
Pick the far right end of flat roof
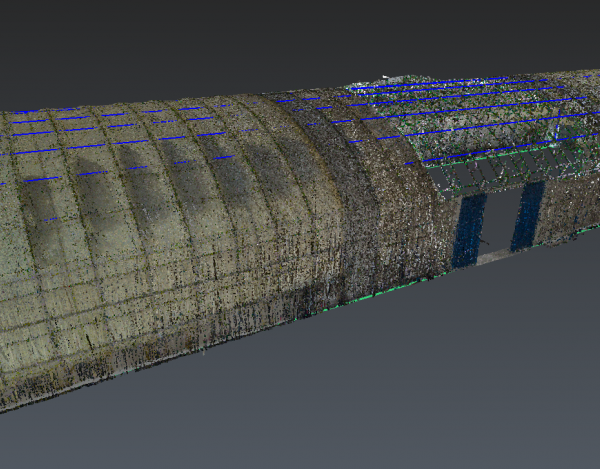[x=585, y=110]
